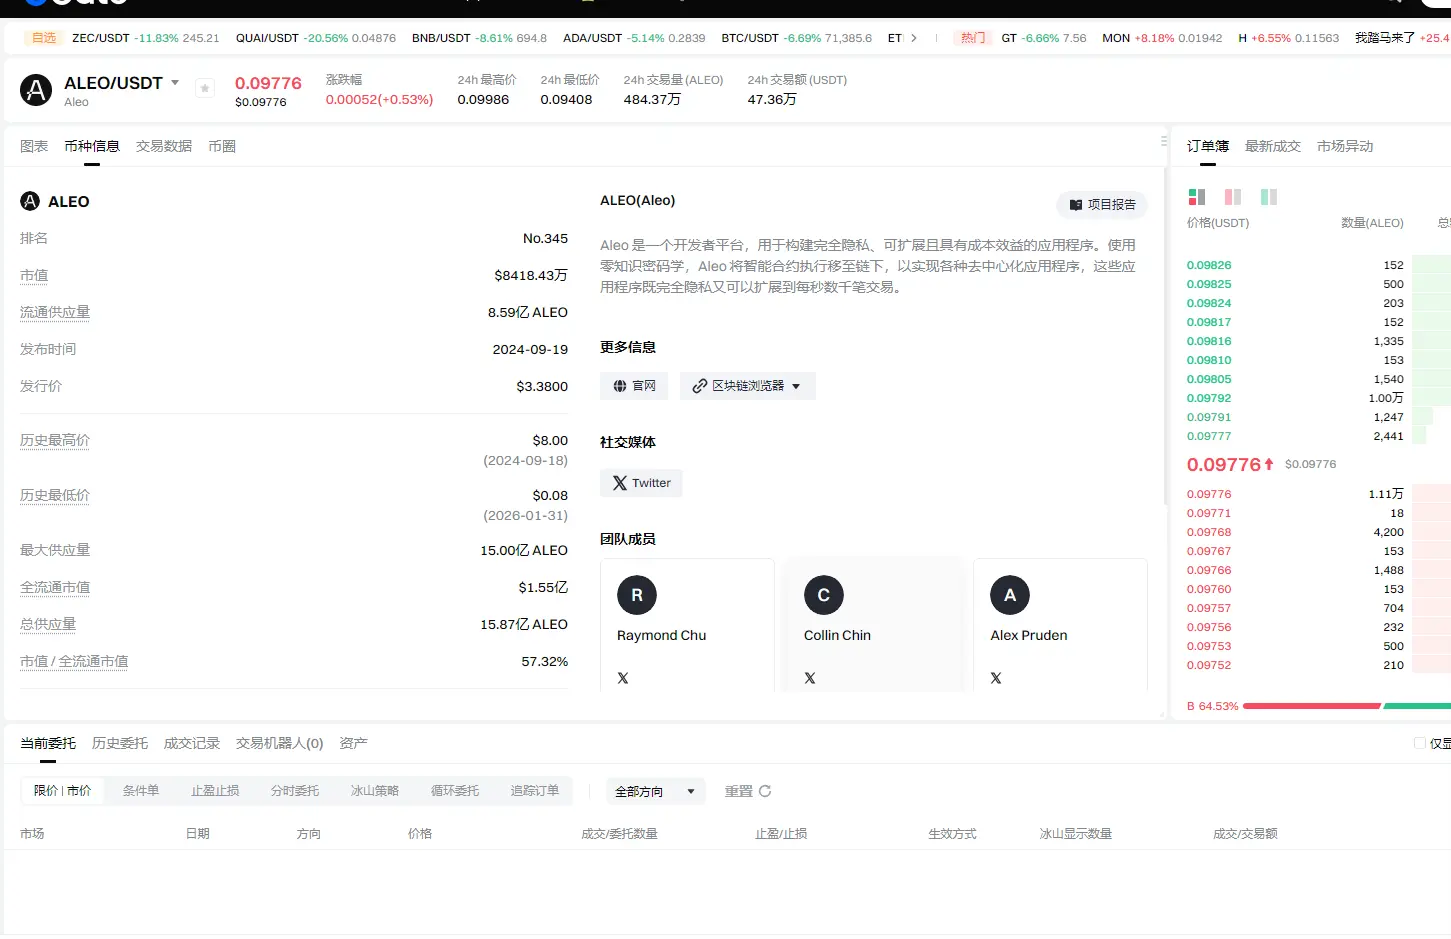1451x939 pixels.
Task: Select the 分时委托 order filter
Action: (x=295, y=791)
